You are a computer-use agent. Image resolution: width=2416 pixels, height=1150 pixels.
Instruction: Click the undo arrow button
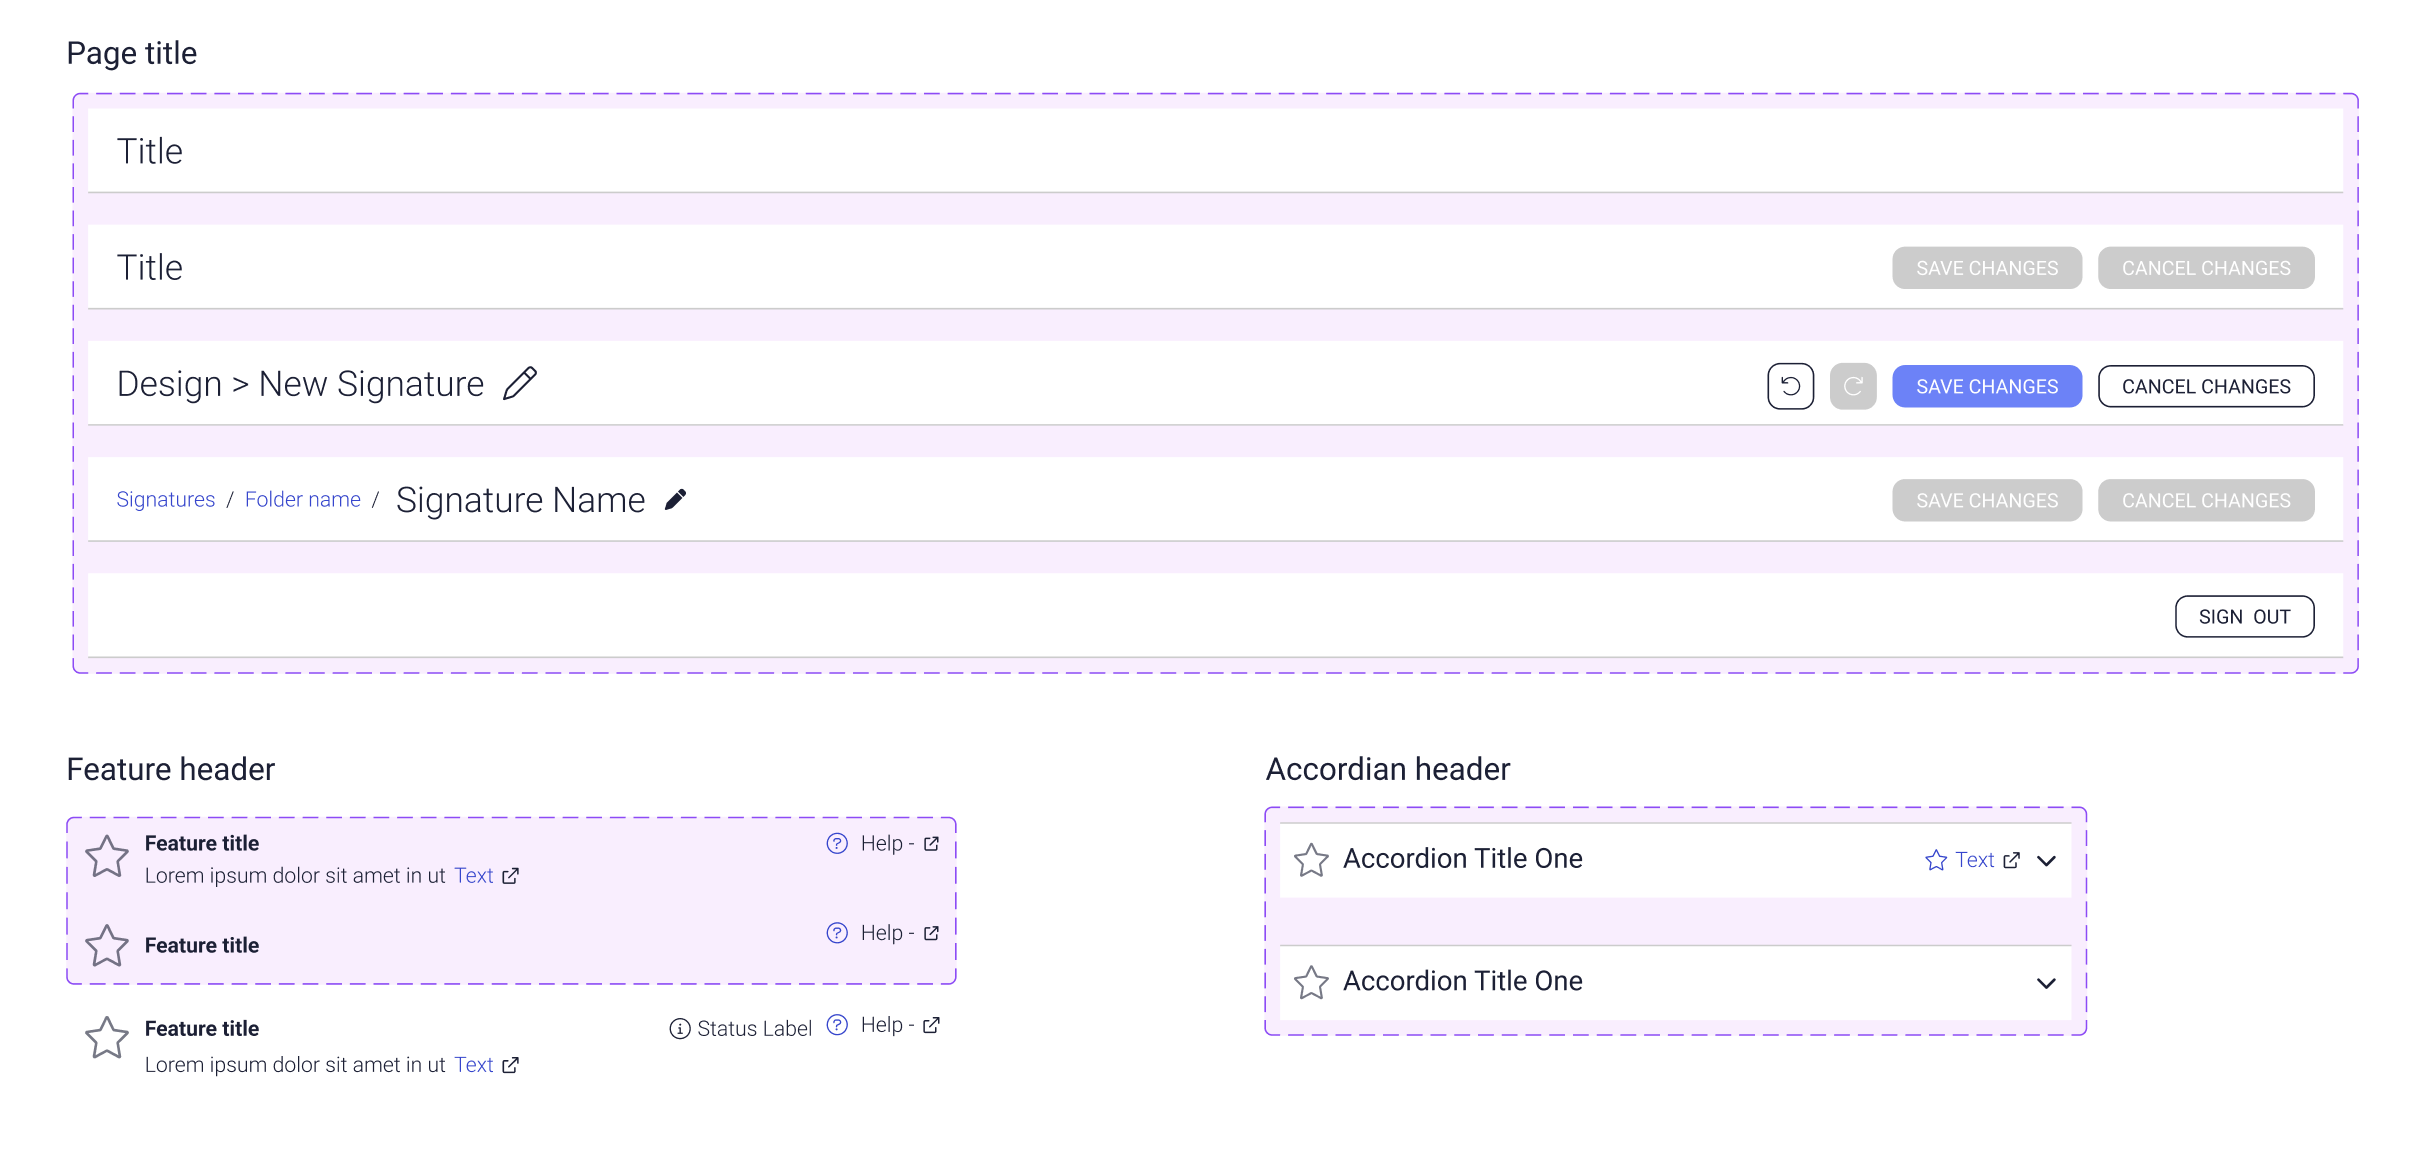pyautogui.click(x=1790, y=386)
